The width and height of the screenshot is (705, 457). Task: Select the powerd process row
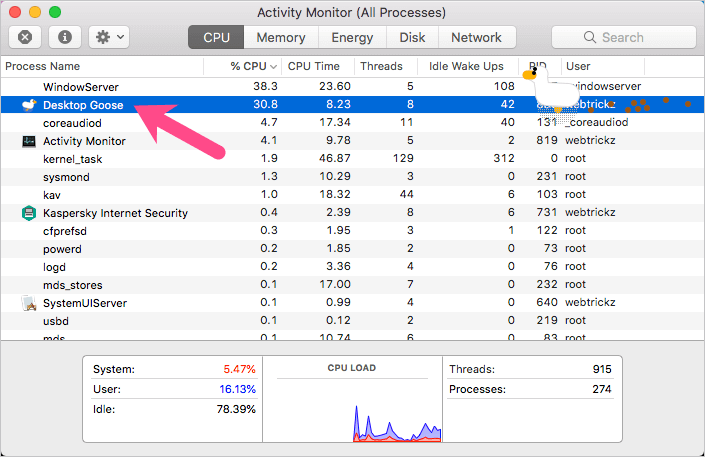click(352, 248)
